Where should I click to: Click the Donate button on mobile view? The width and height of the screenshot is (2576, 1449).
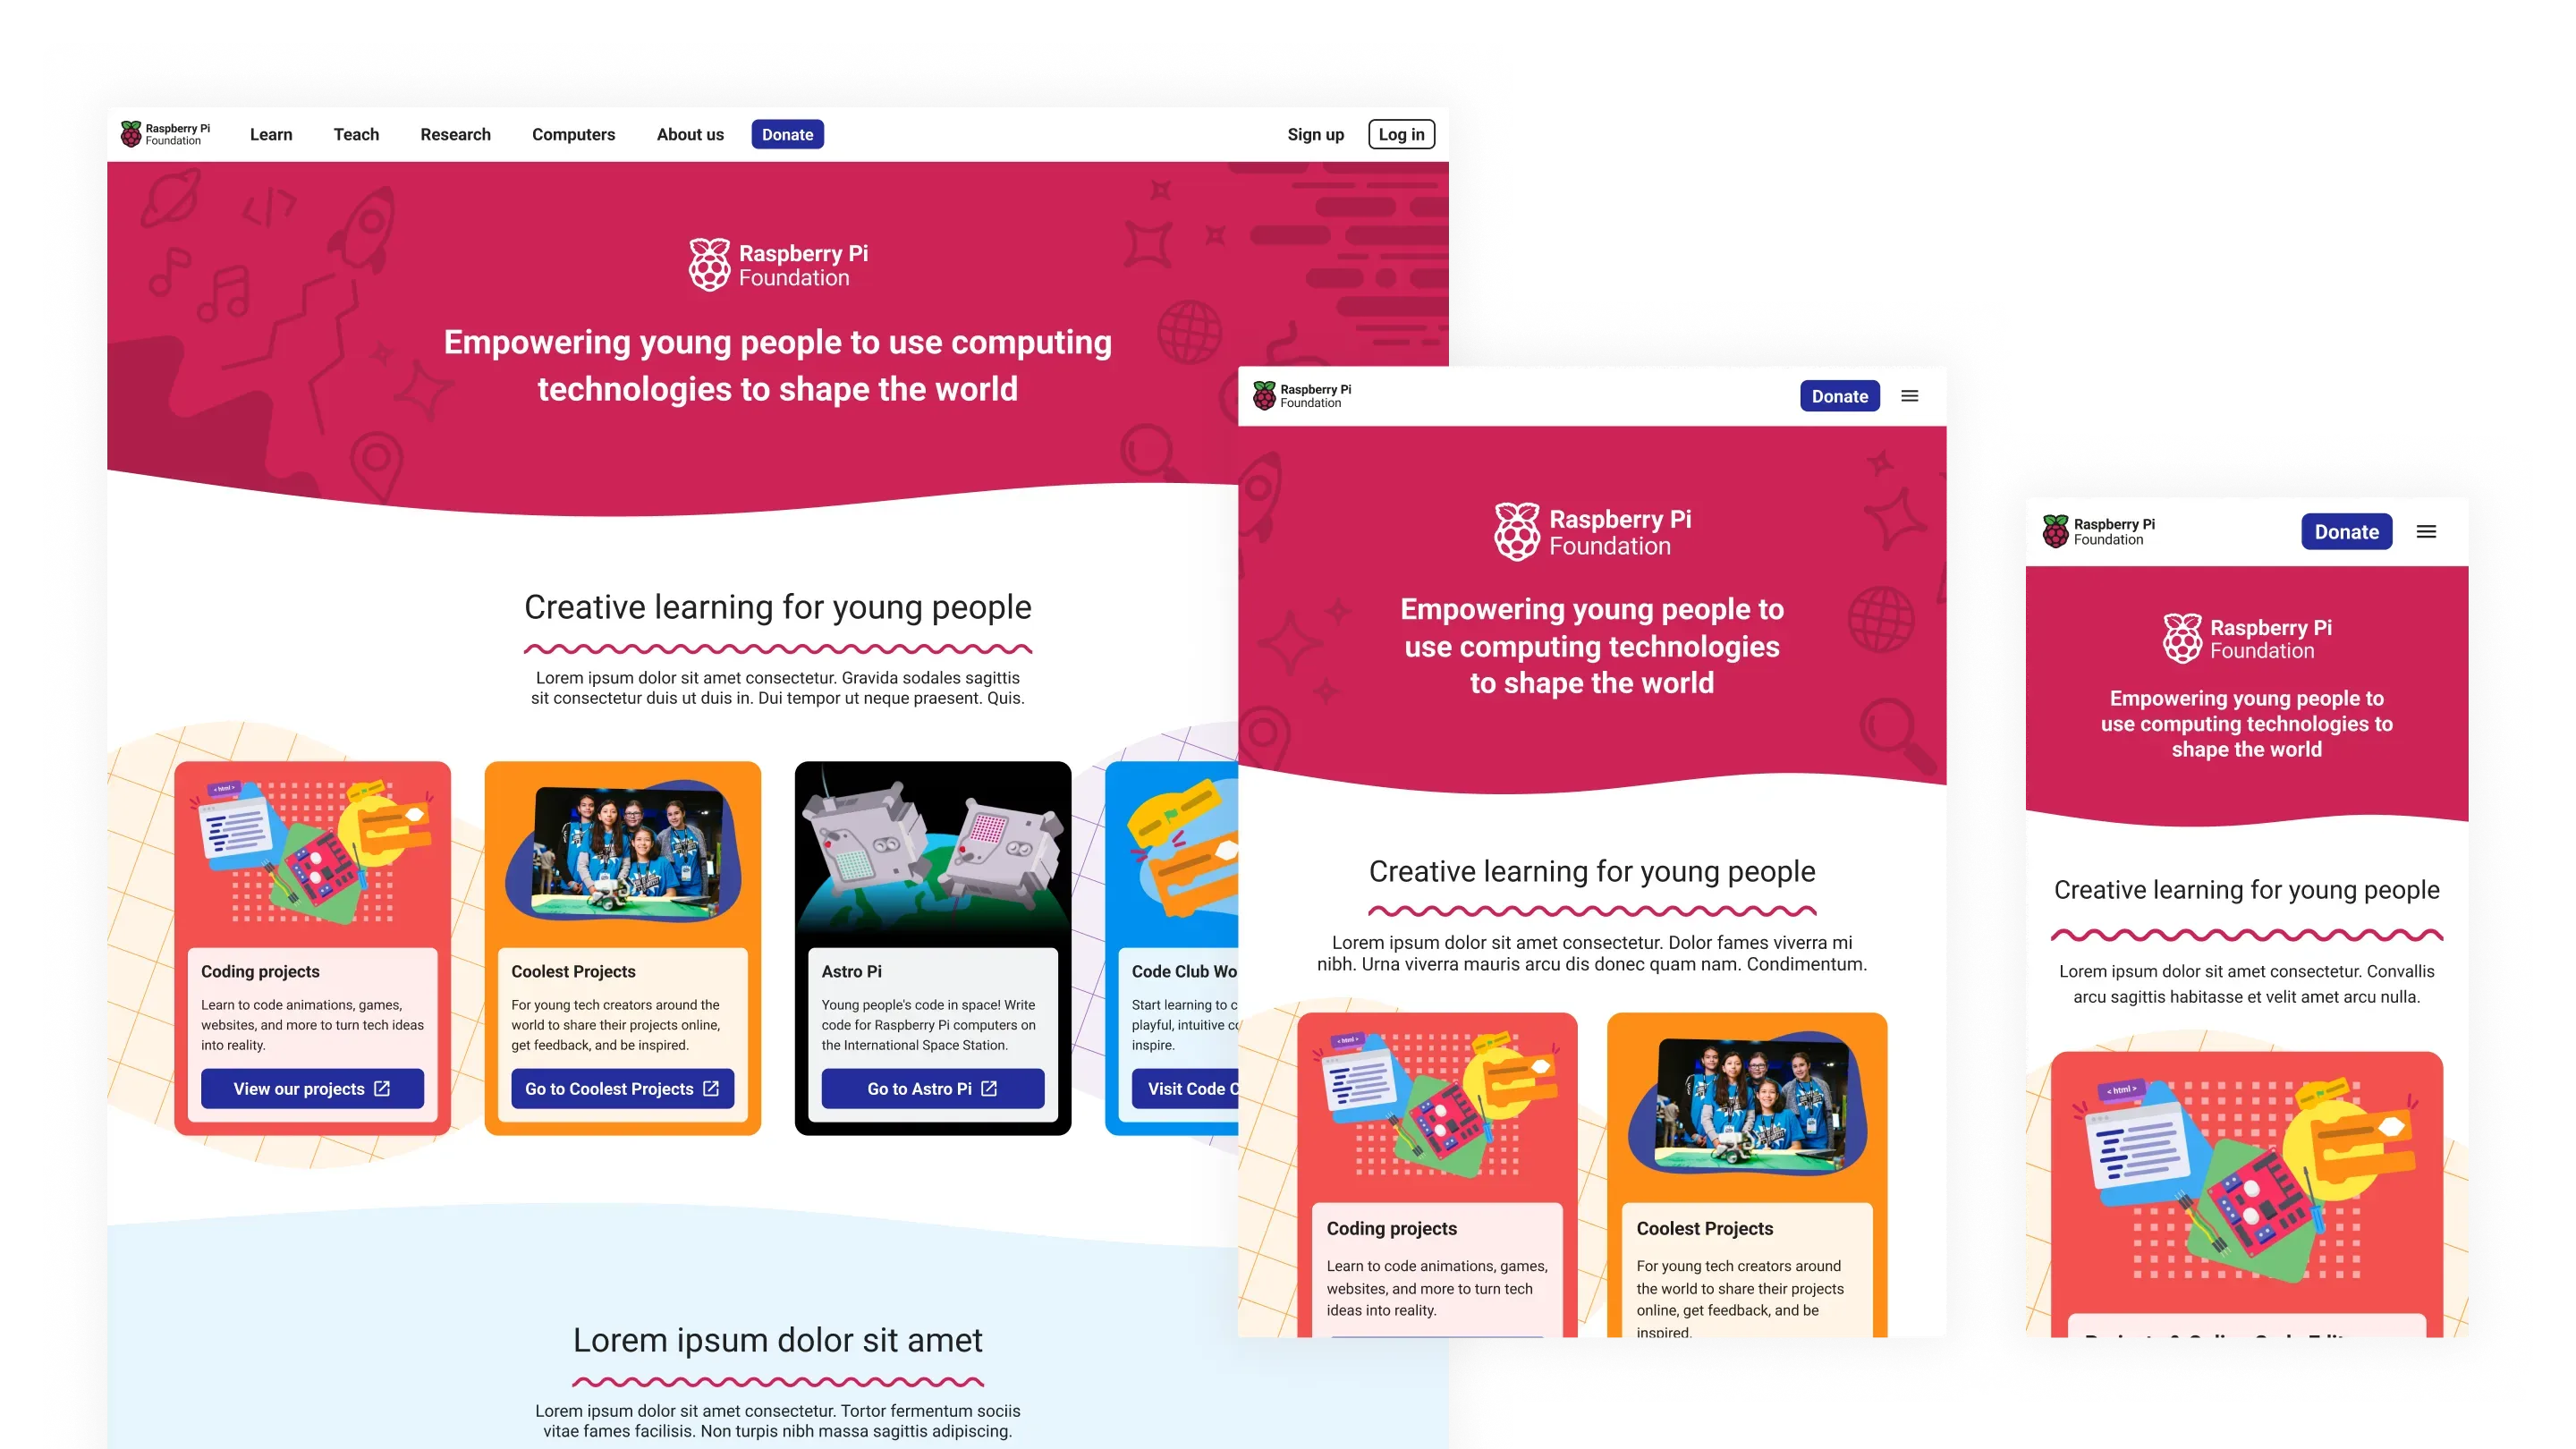point(2346,529)
